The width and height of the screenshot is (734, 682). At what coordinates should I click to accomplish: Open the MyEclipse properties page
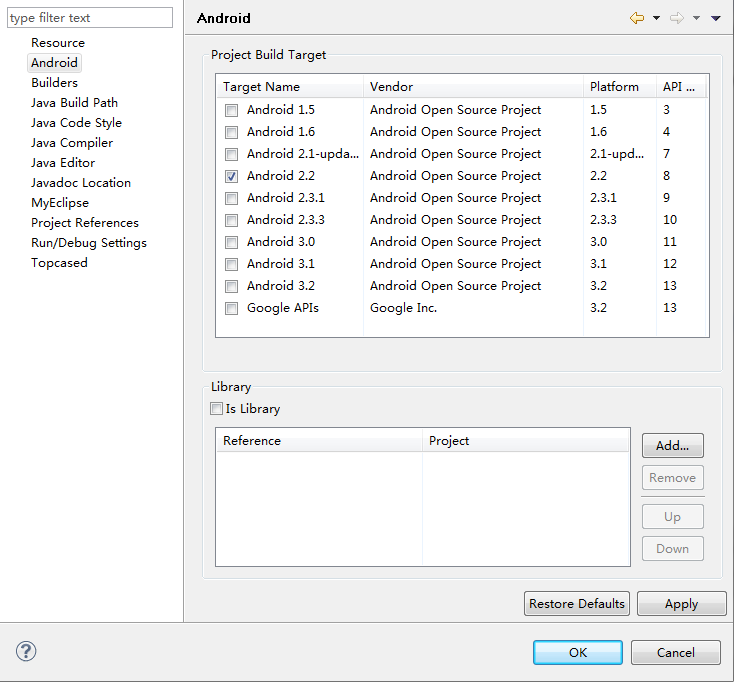tap(60, 203)
